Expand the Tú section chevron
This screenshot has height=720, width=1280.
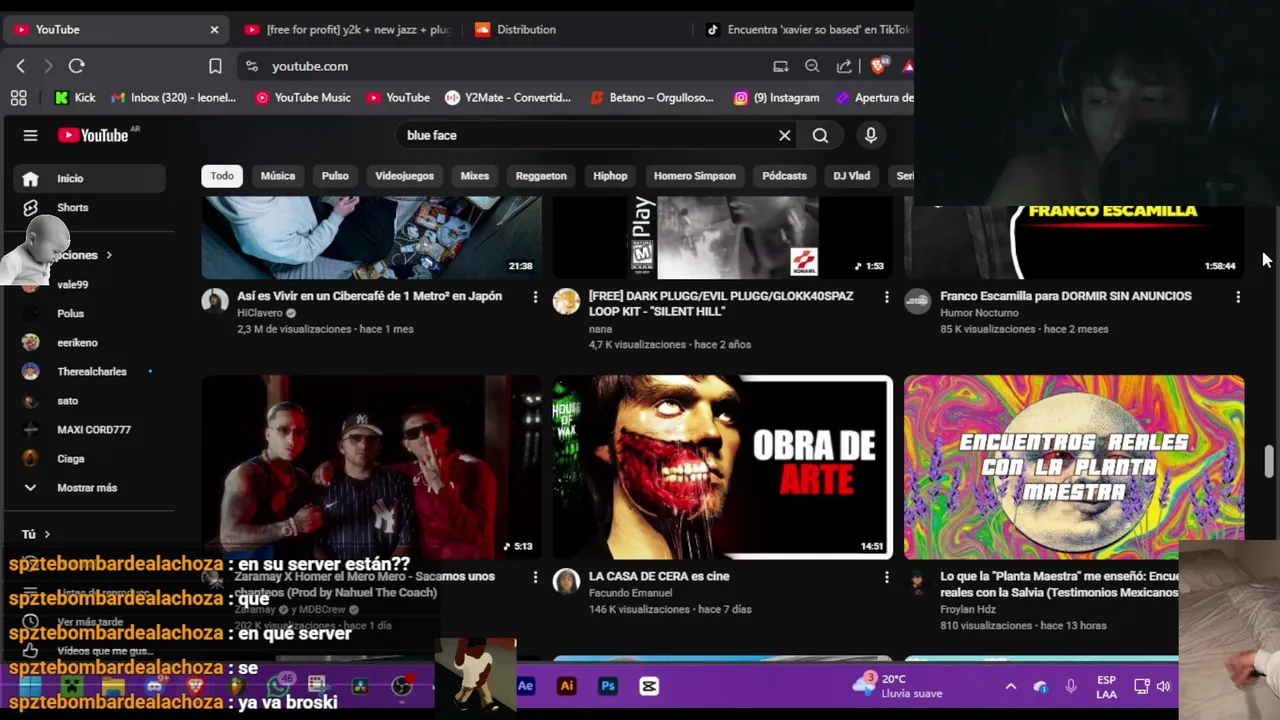tap(47, 534)
